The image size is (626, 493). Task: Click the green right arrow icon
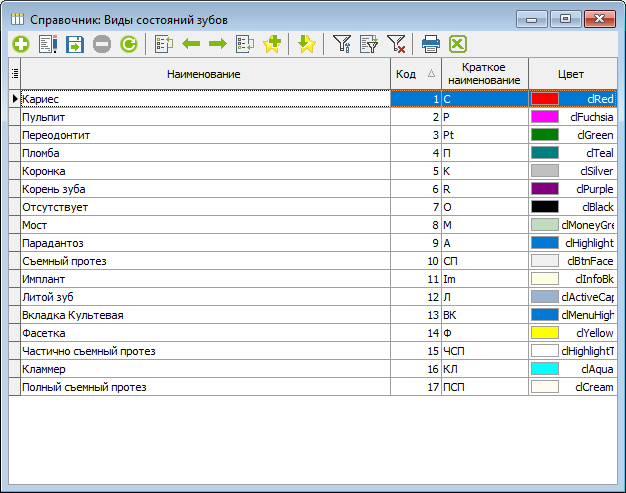217,44
